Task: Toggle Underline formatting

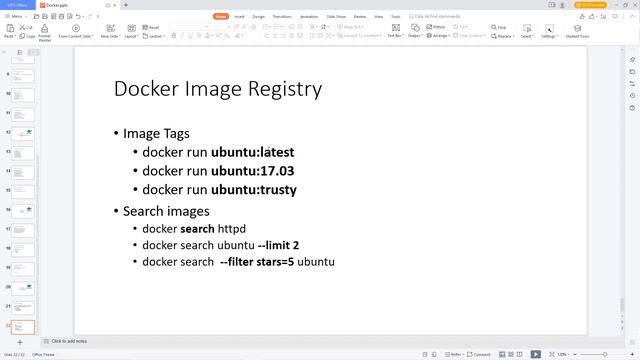Action: pyautogui.click(x=190, y=36)
